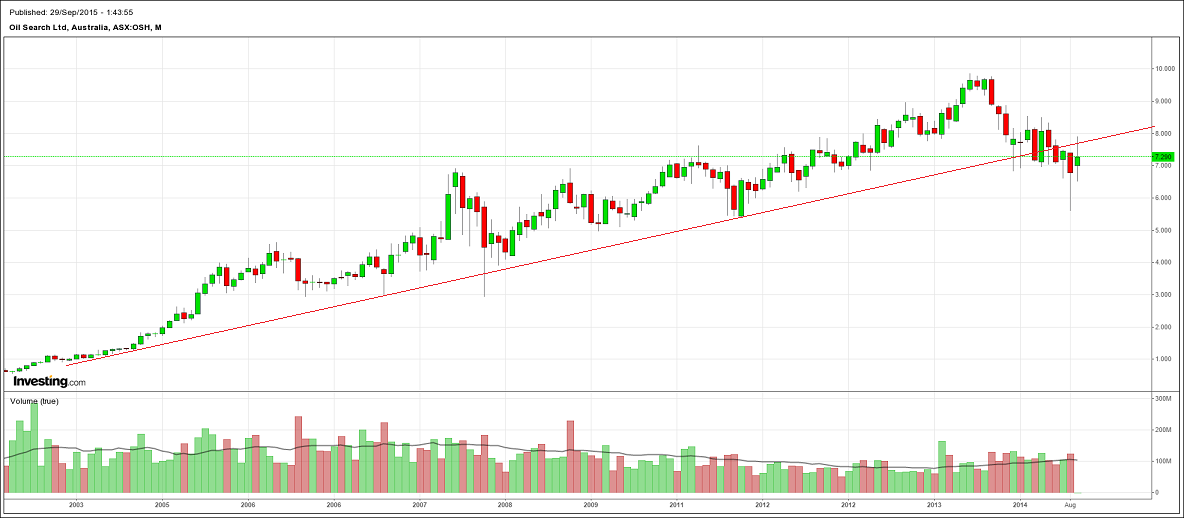
Task: Click the 1.000 price axis label
Action: pyautogui.click(x=1164, y=359)
